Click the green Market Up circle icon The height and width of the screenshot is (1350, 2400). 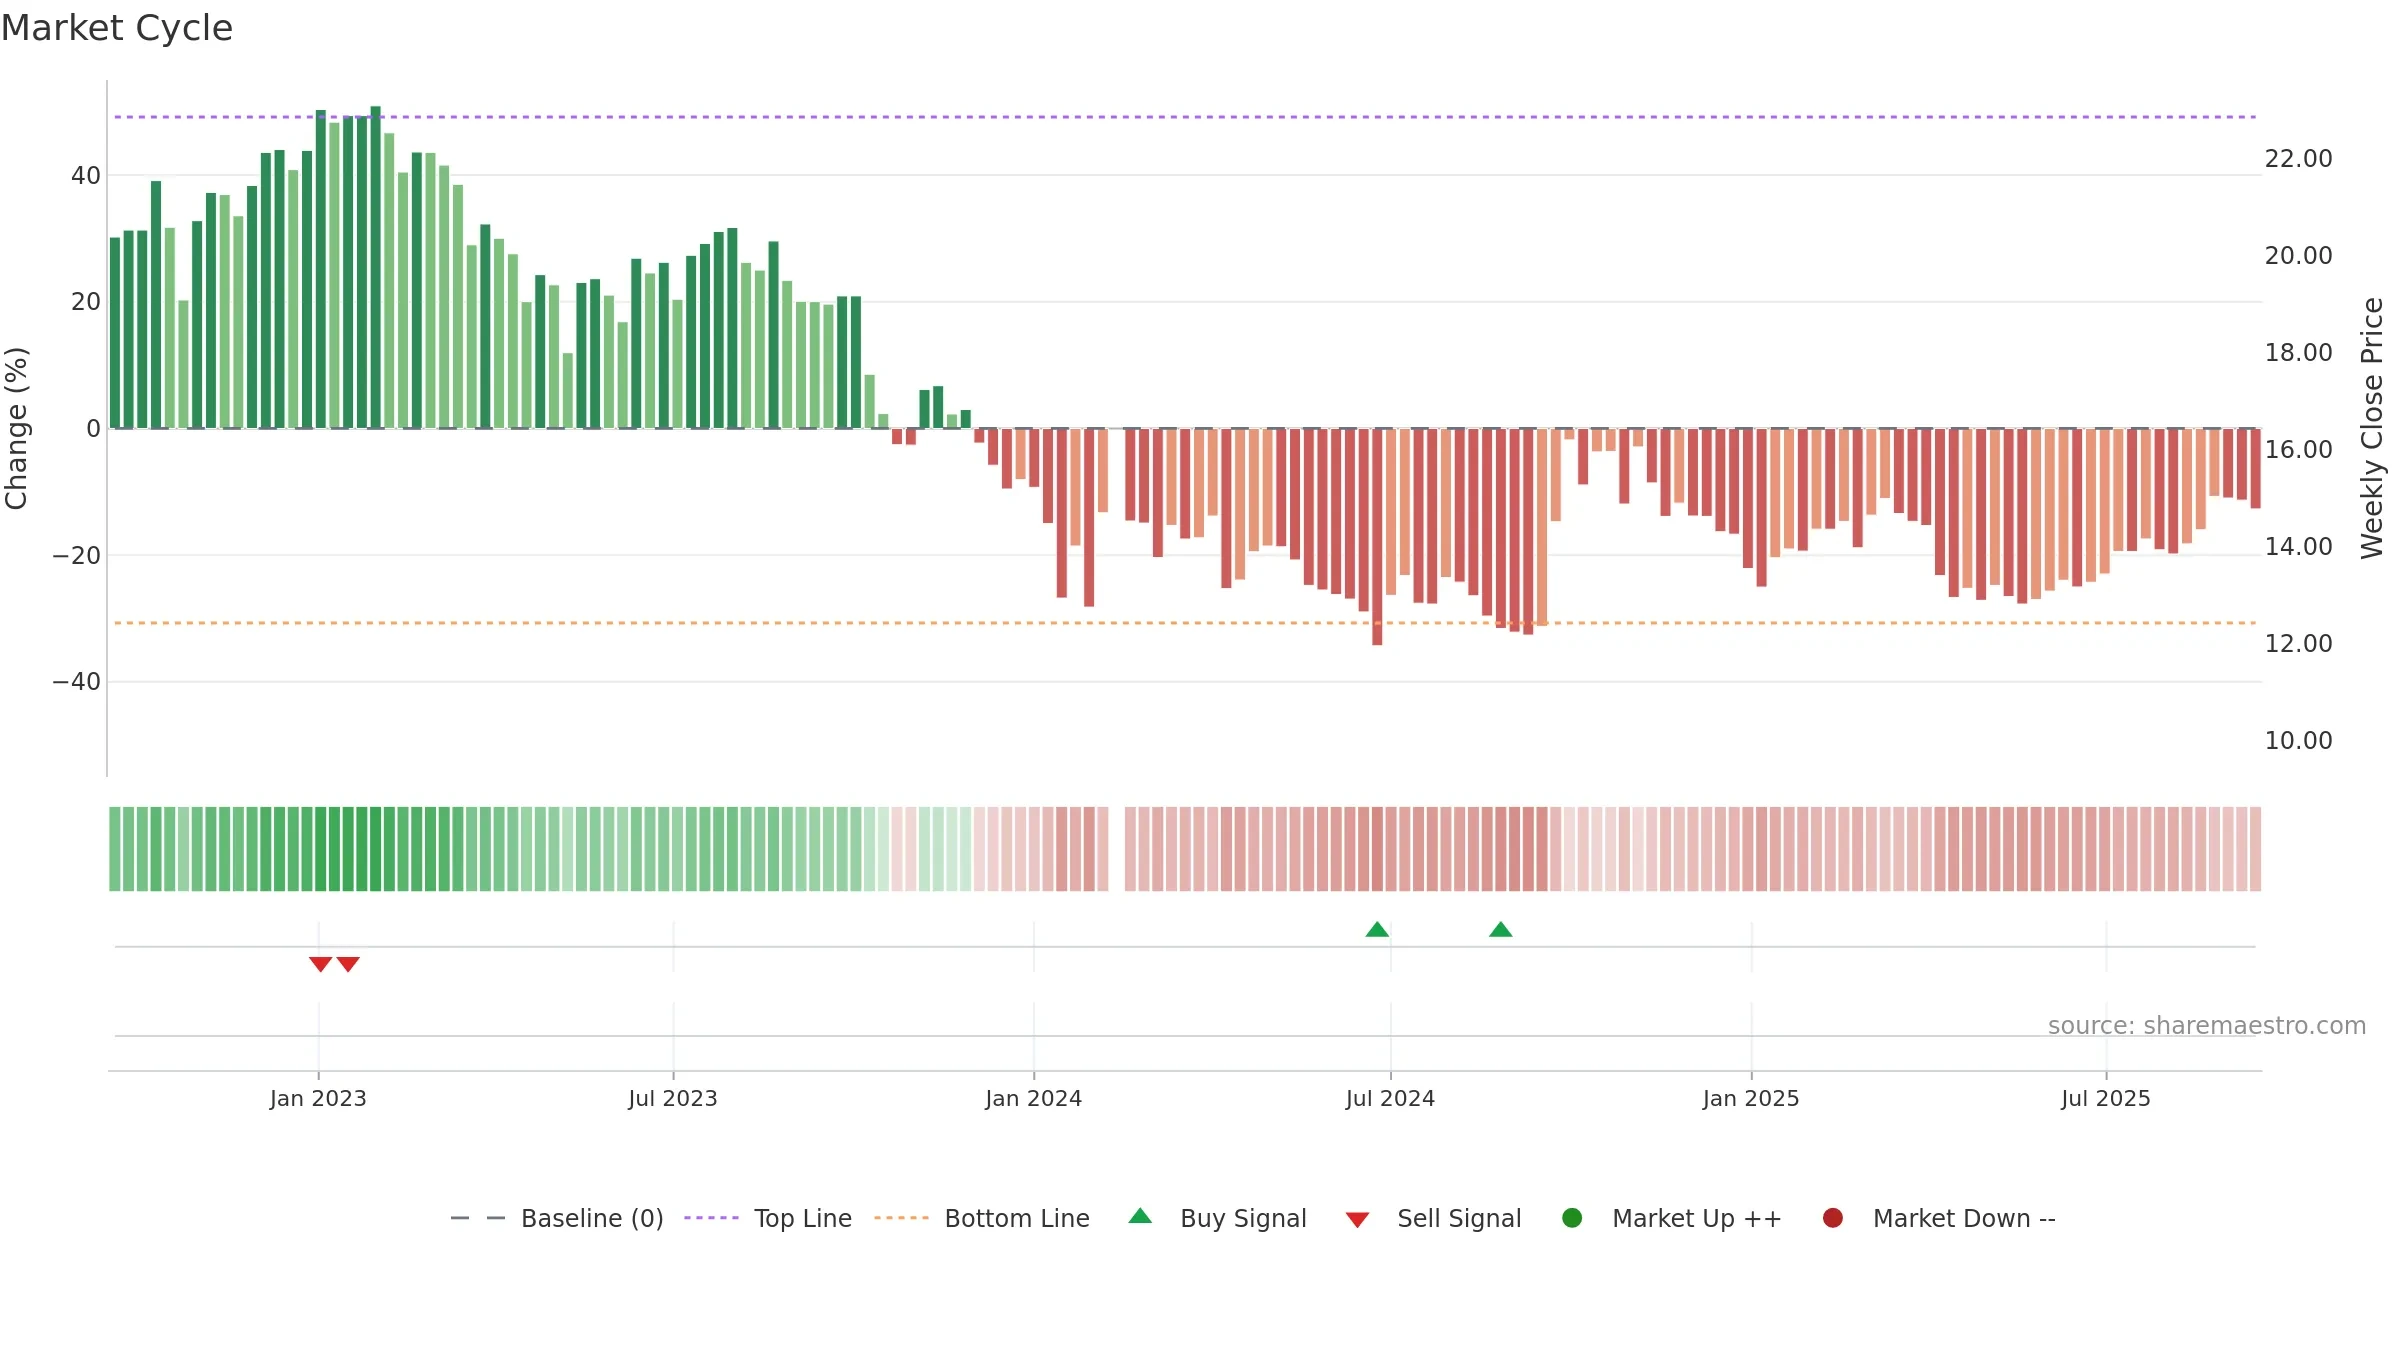point(1572,1218)
